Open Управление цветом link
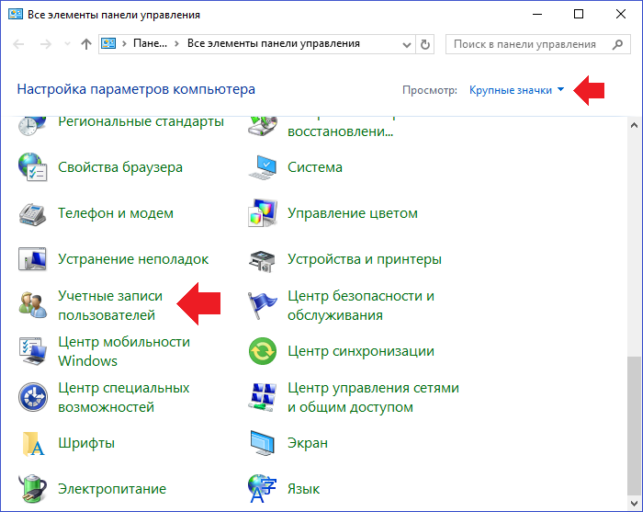The image size is (643, 512). pyautogui.click(x=353, y=213)
